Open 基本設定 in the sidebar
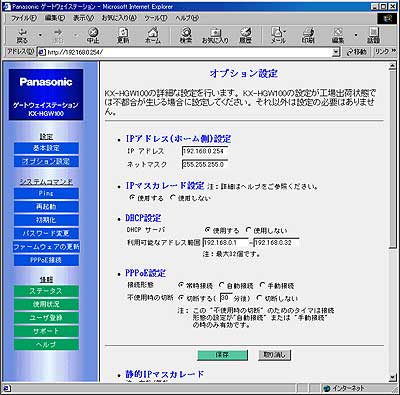The image size is (400, 395). pos(46,148)
